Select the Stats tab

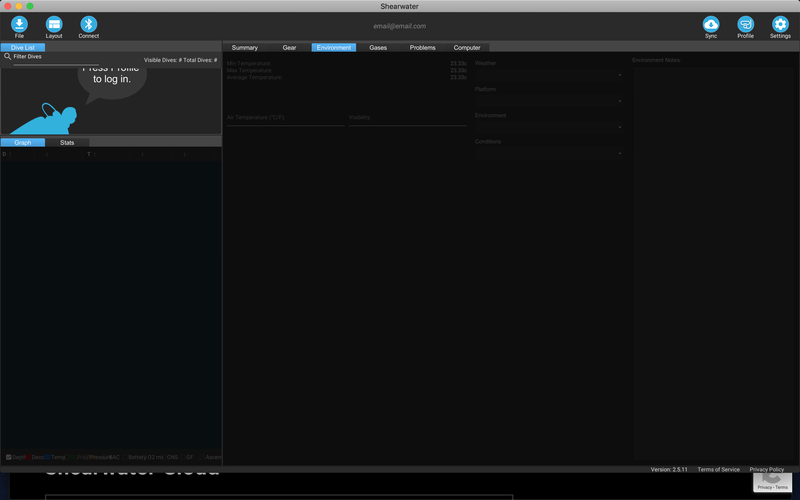67,142
